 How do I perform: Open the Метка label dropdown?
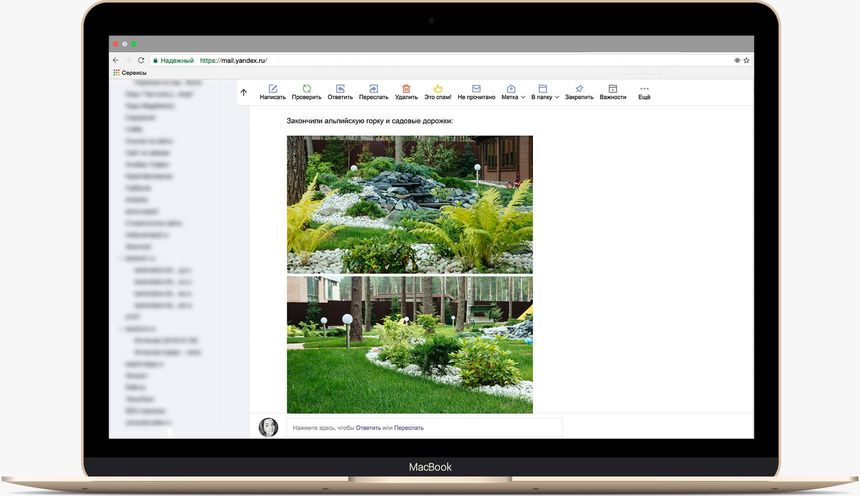click(x=512, y=90)
